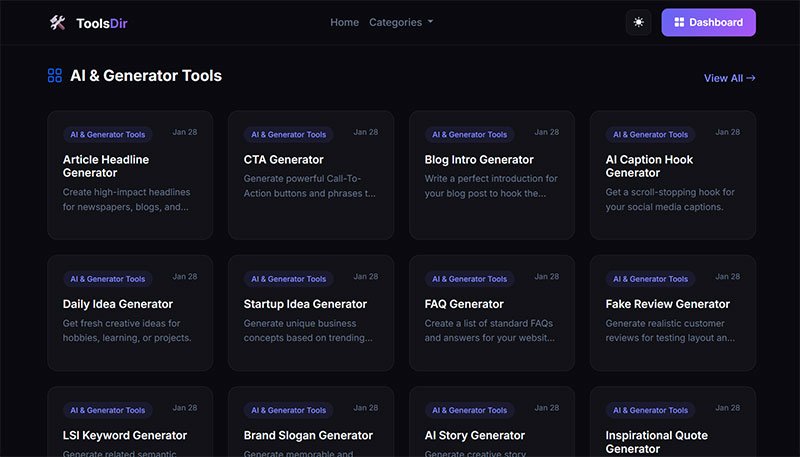Open the Daily Idea Generator tool

[118, 304]
